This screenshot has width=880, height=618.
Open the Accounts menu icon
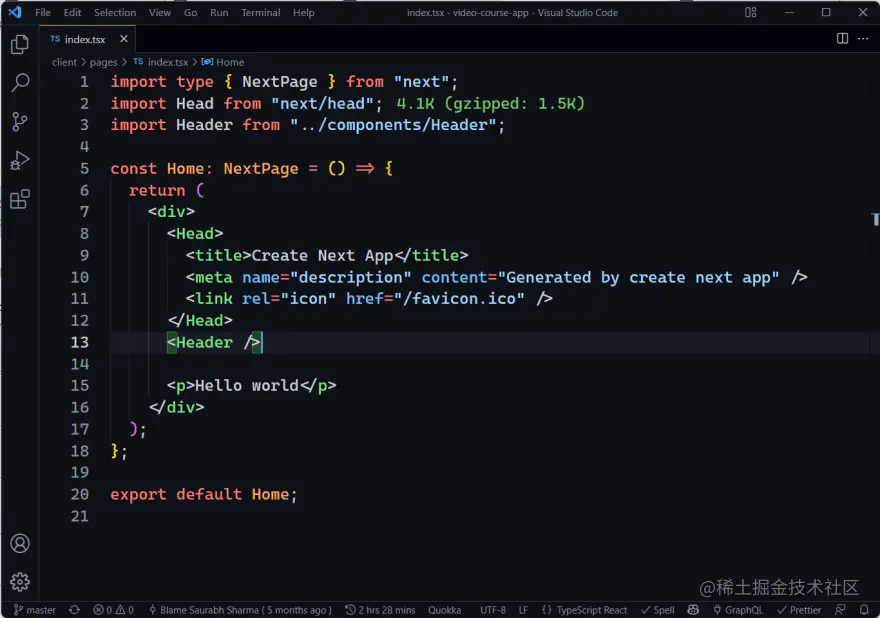coord(20,543)
